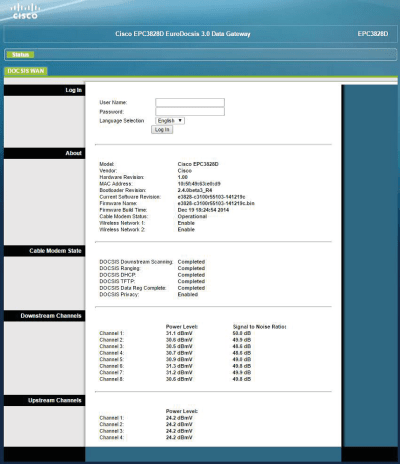Click the 'EPC3828D' label in the header
Image resolution: width=400 pixels, height=464 pixels.
pos(373,34)
